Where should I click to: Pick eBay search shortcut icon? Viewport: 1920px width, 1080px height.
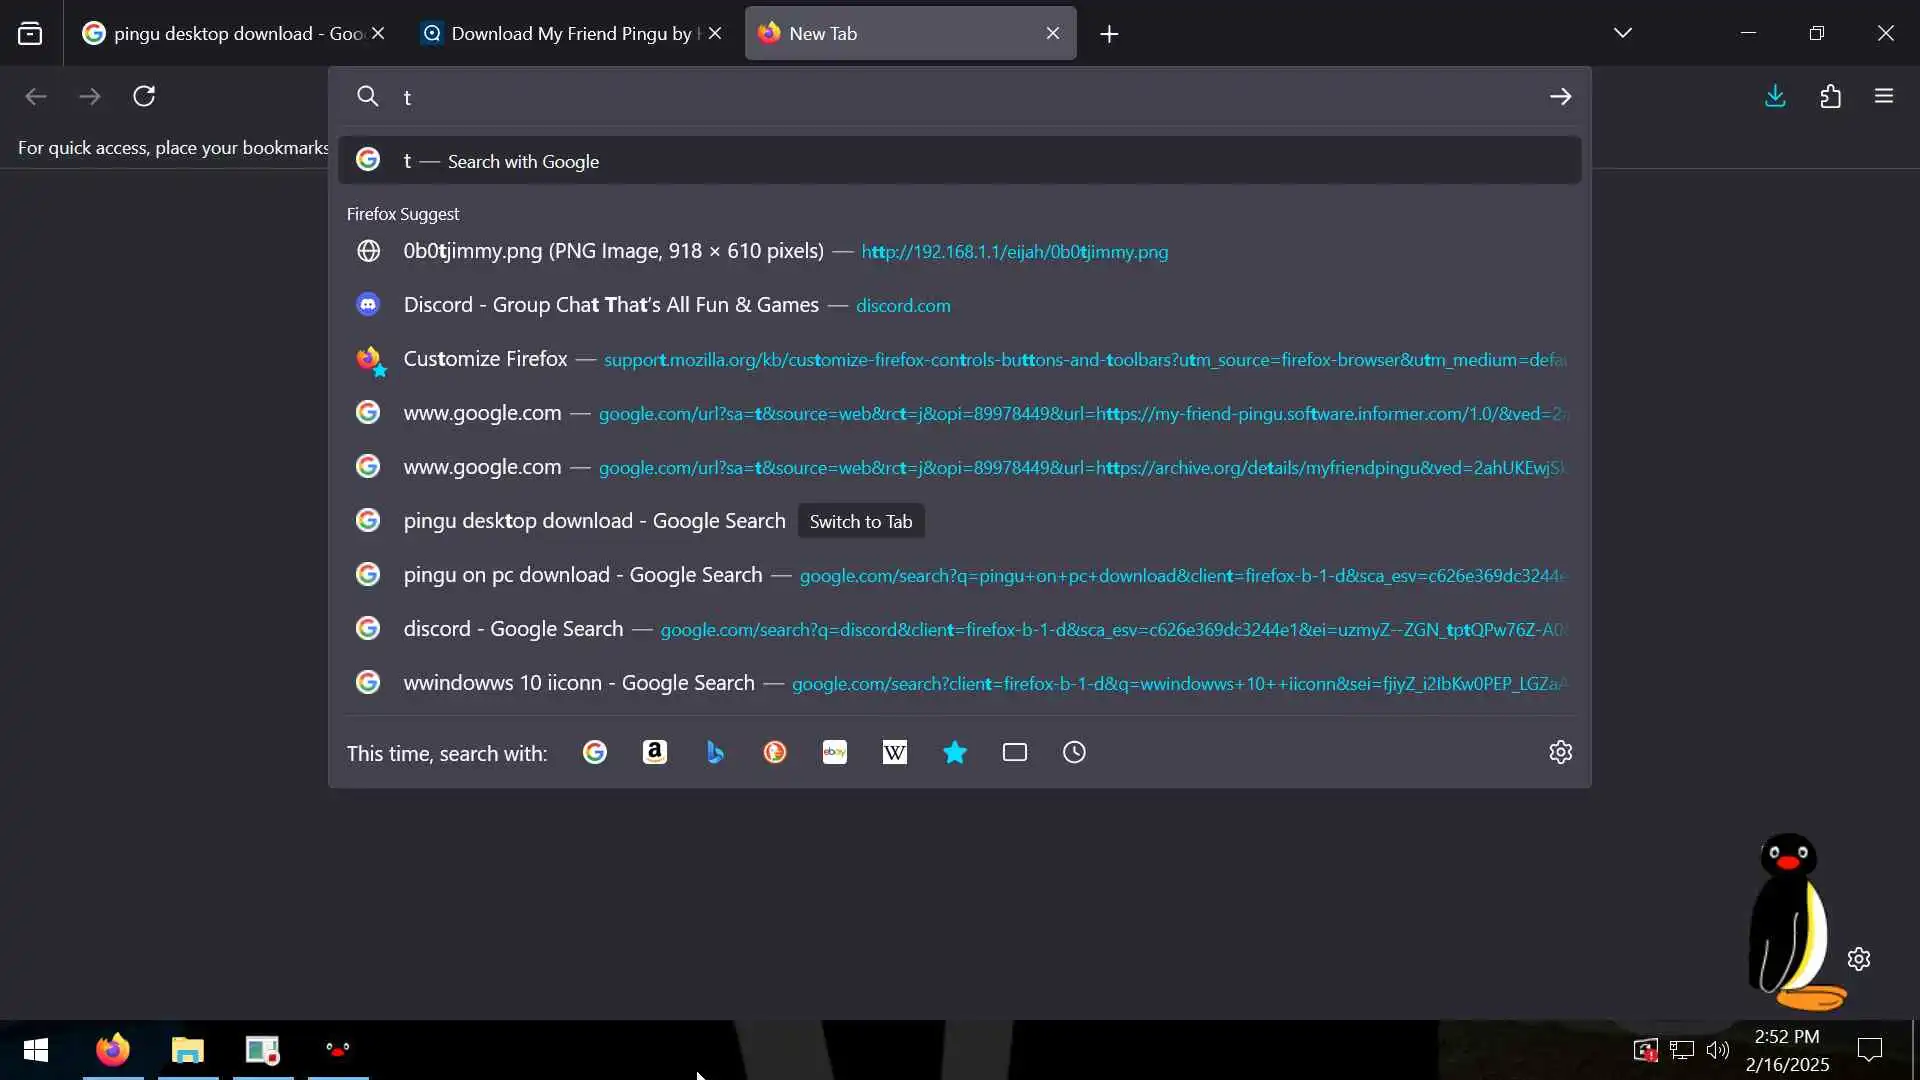click(x=834, y=752)
